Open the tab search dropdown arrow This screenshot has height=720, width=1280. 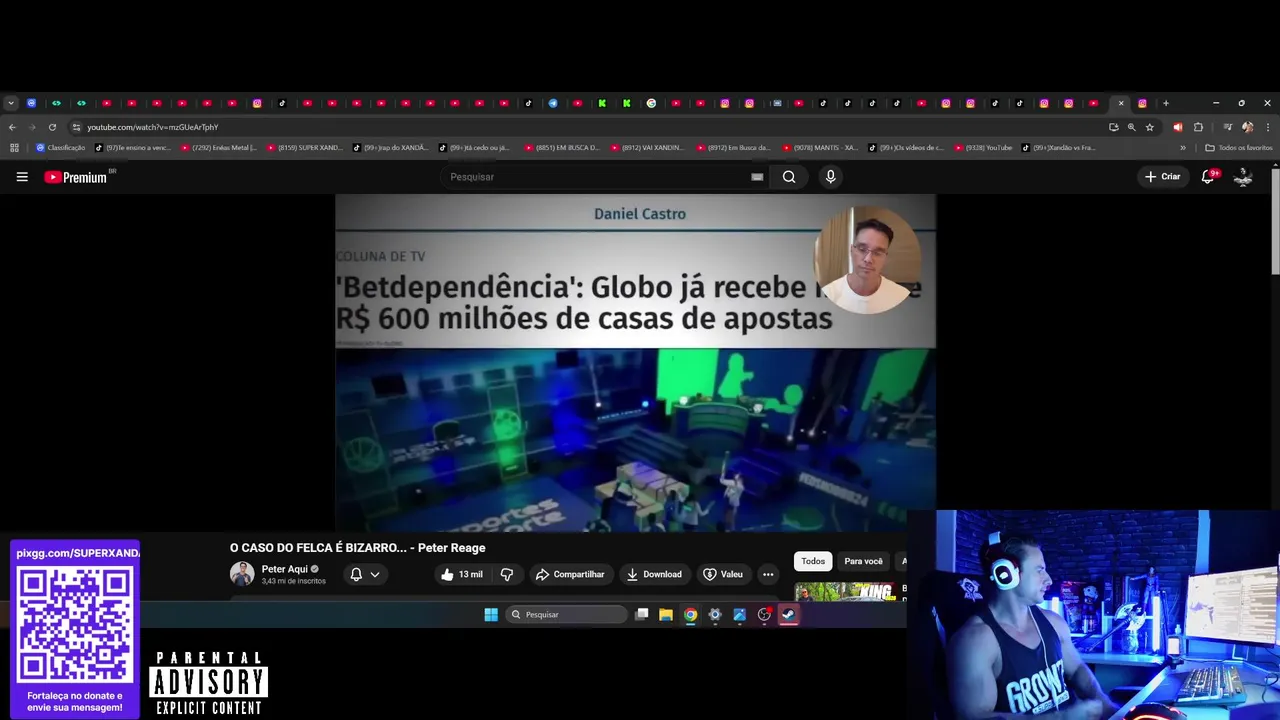click(10, 103)
